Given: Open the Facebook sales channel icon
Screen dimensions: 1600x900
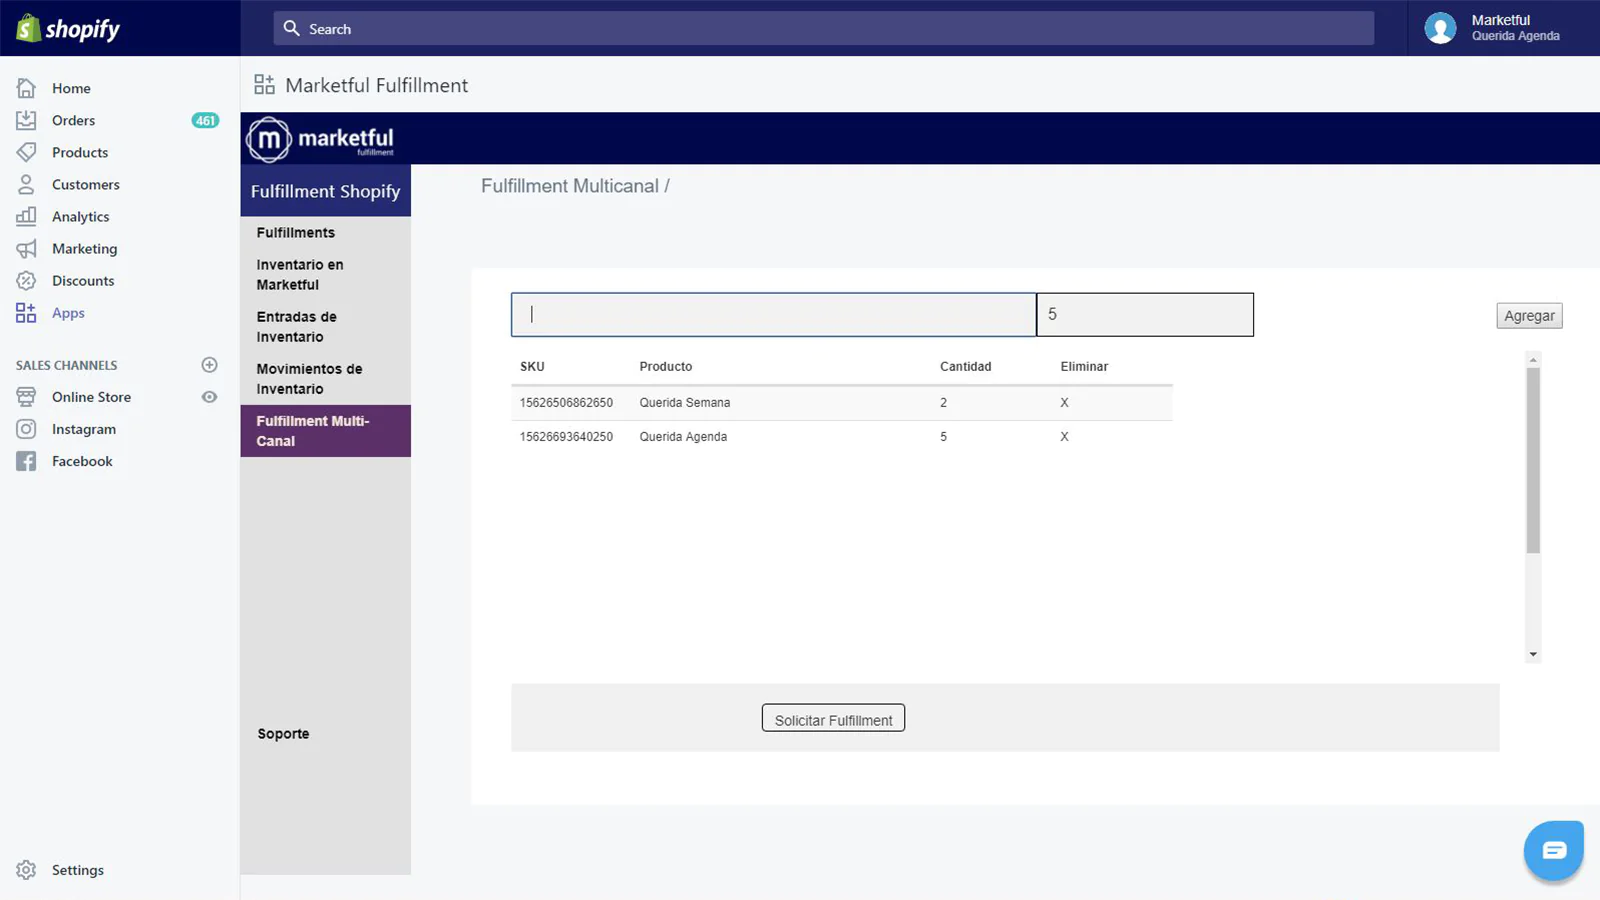Looking at the screenshot, I should coord(26,461).
